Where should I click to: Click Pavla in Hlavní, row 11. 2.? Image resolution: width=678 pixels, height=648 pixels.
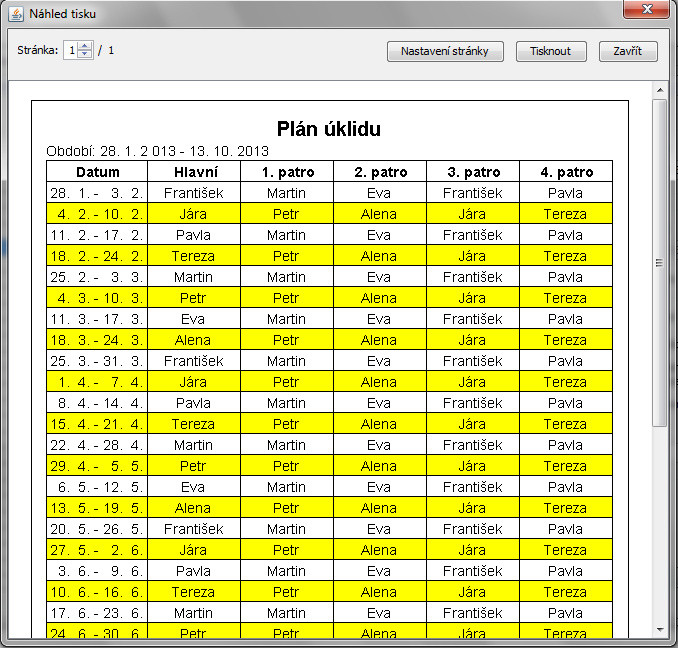(193, 235)
